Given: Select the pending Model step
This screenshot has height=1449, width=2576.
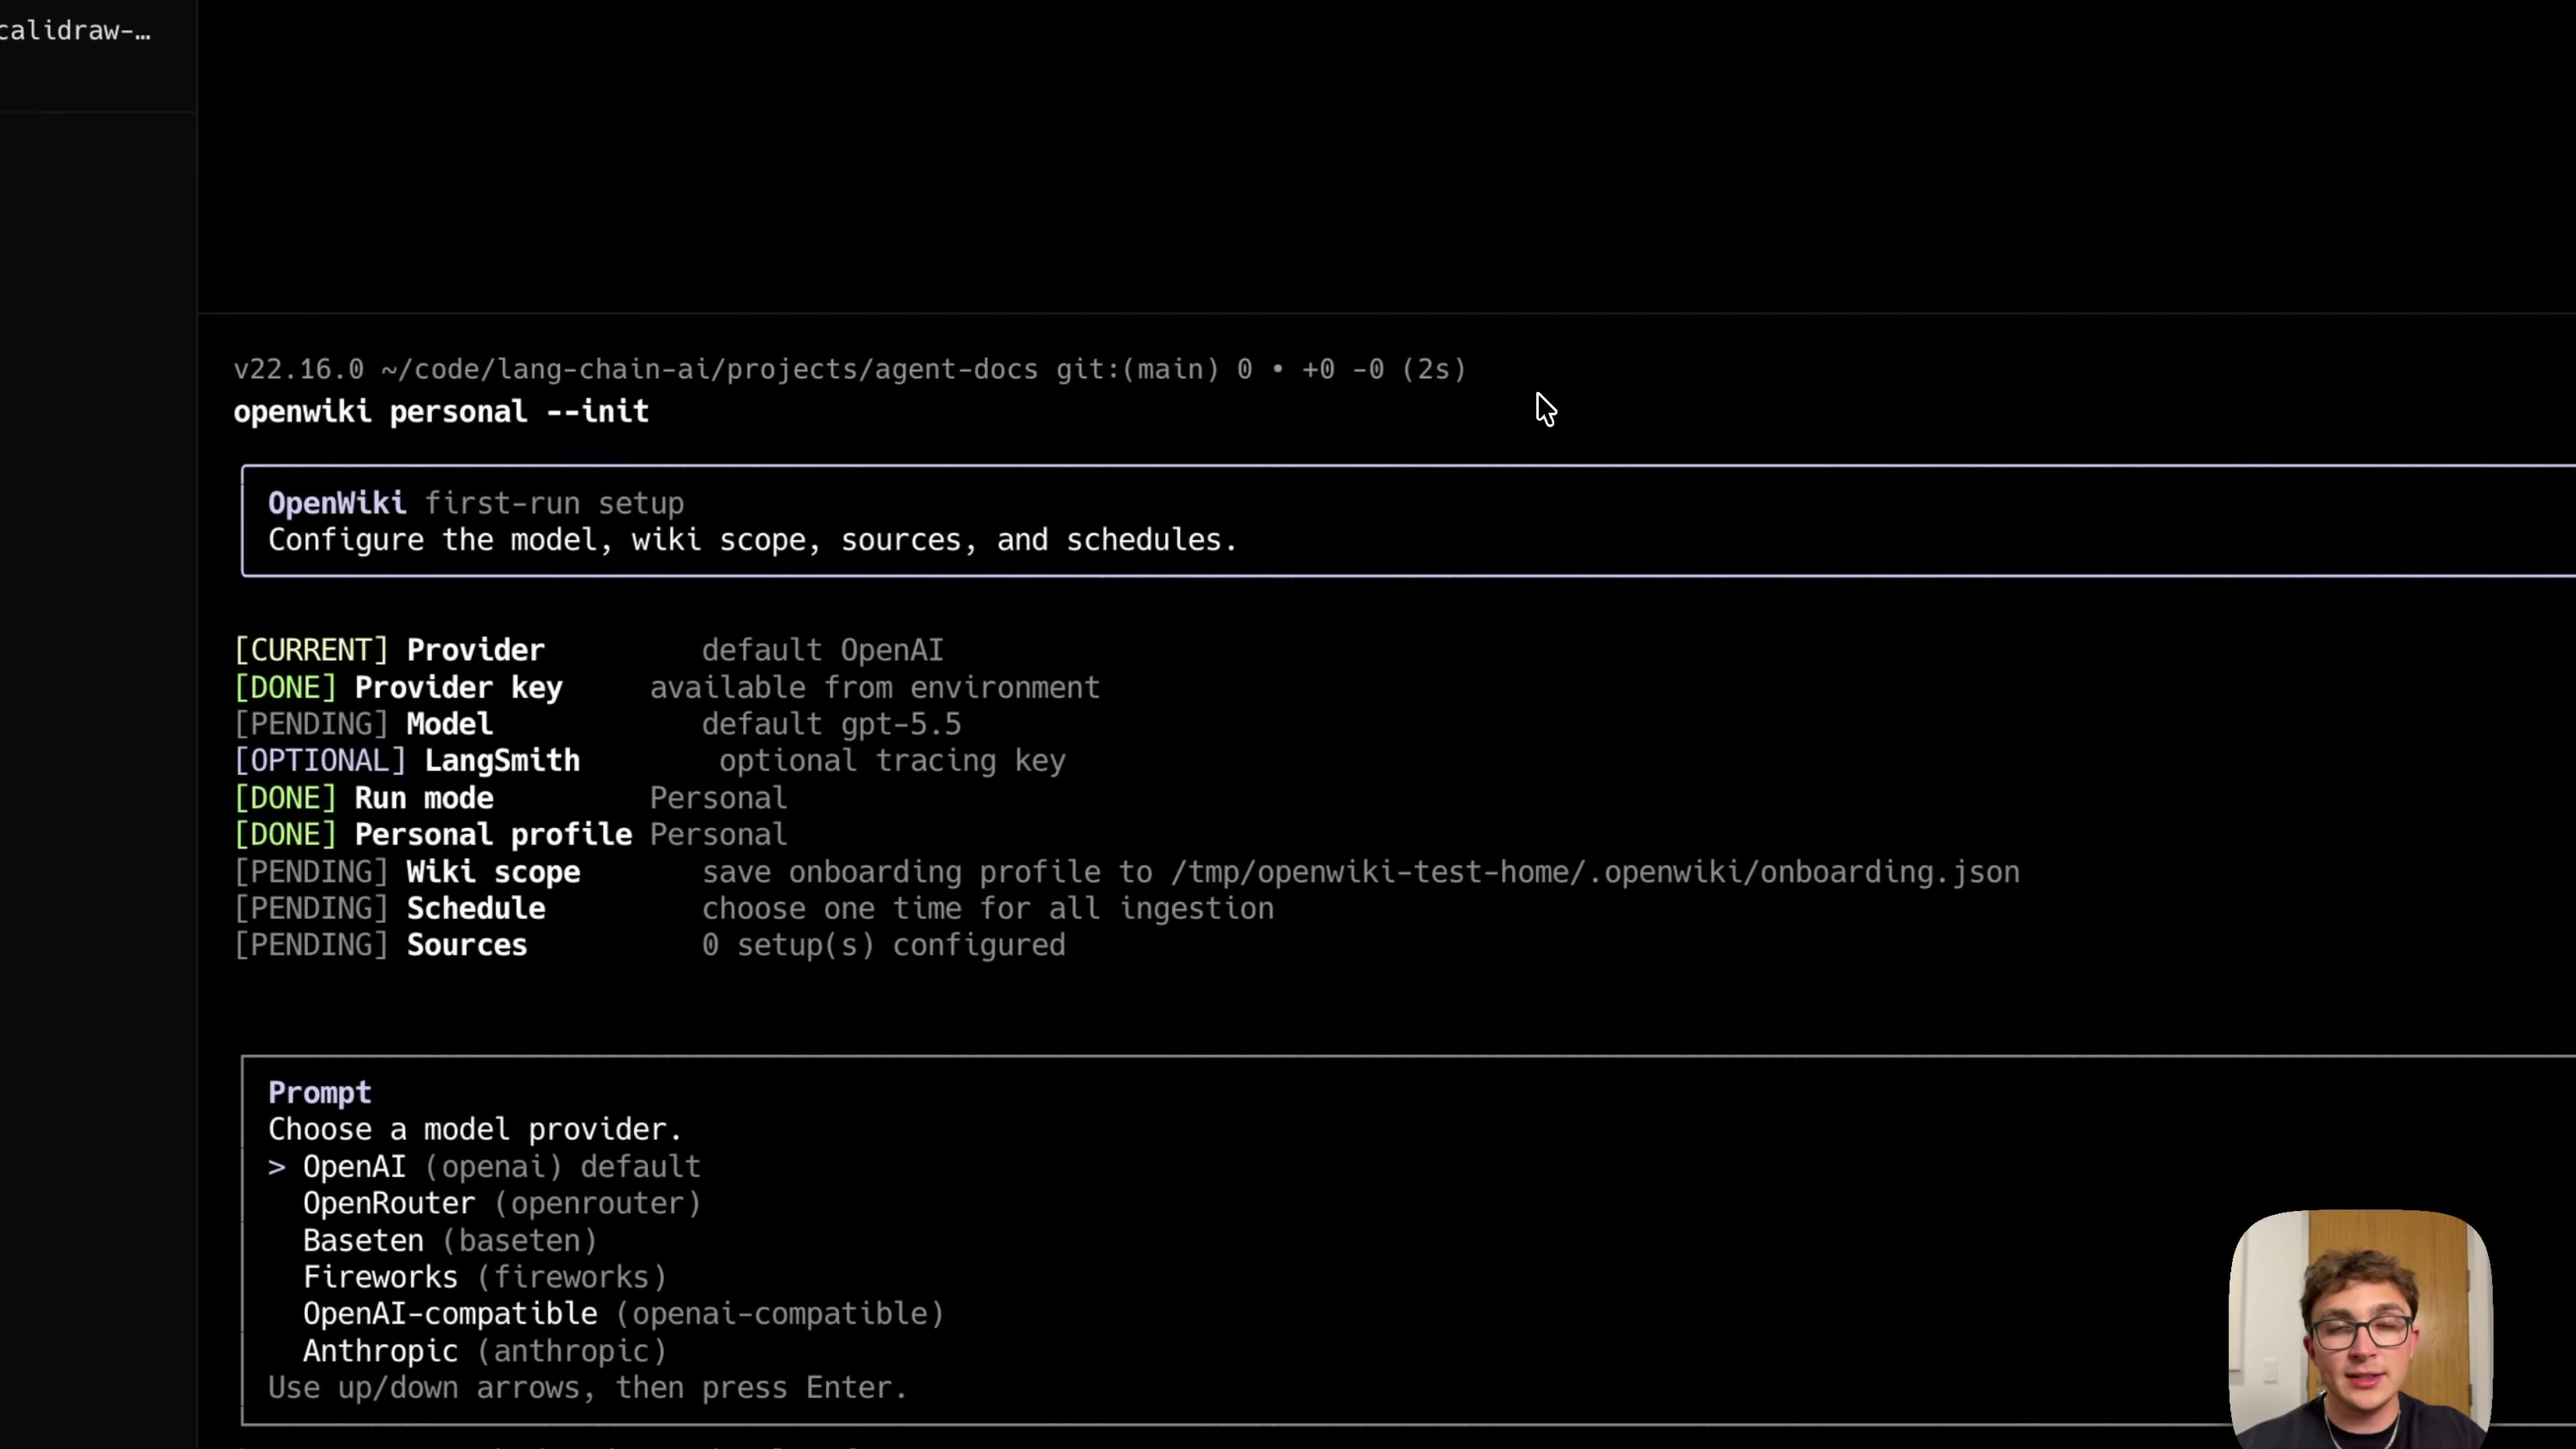Looking at the screenshot, I should click(x=598, y=724).
